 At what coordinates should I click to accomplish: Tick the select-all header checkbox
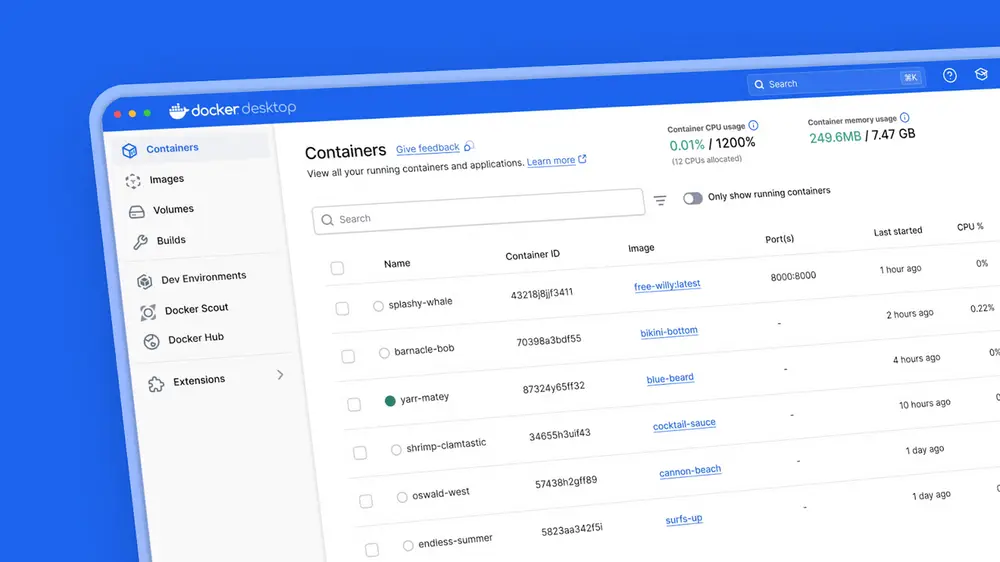pos(337,268)
